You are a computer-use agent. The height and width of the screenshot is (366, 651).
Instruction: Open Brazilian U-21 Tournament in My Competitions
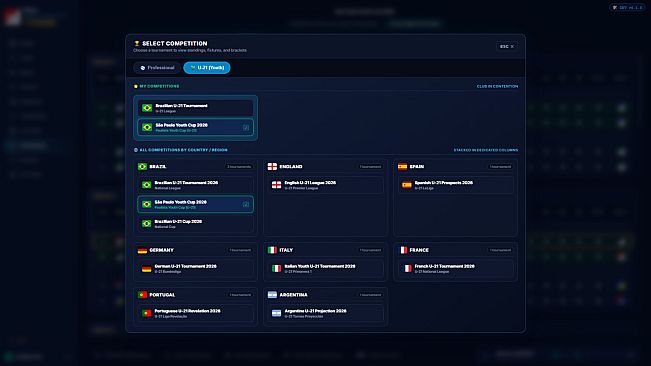point(195,108)
